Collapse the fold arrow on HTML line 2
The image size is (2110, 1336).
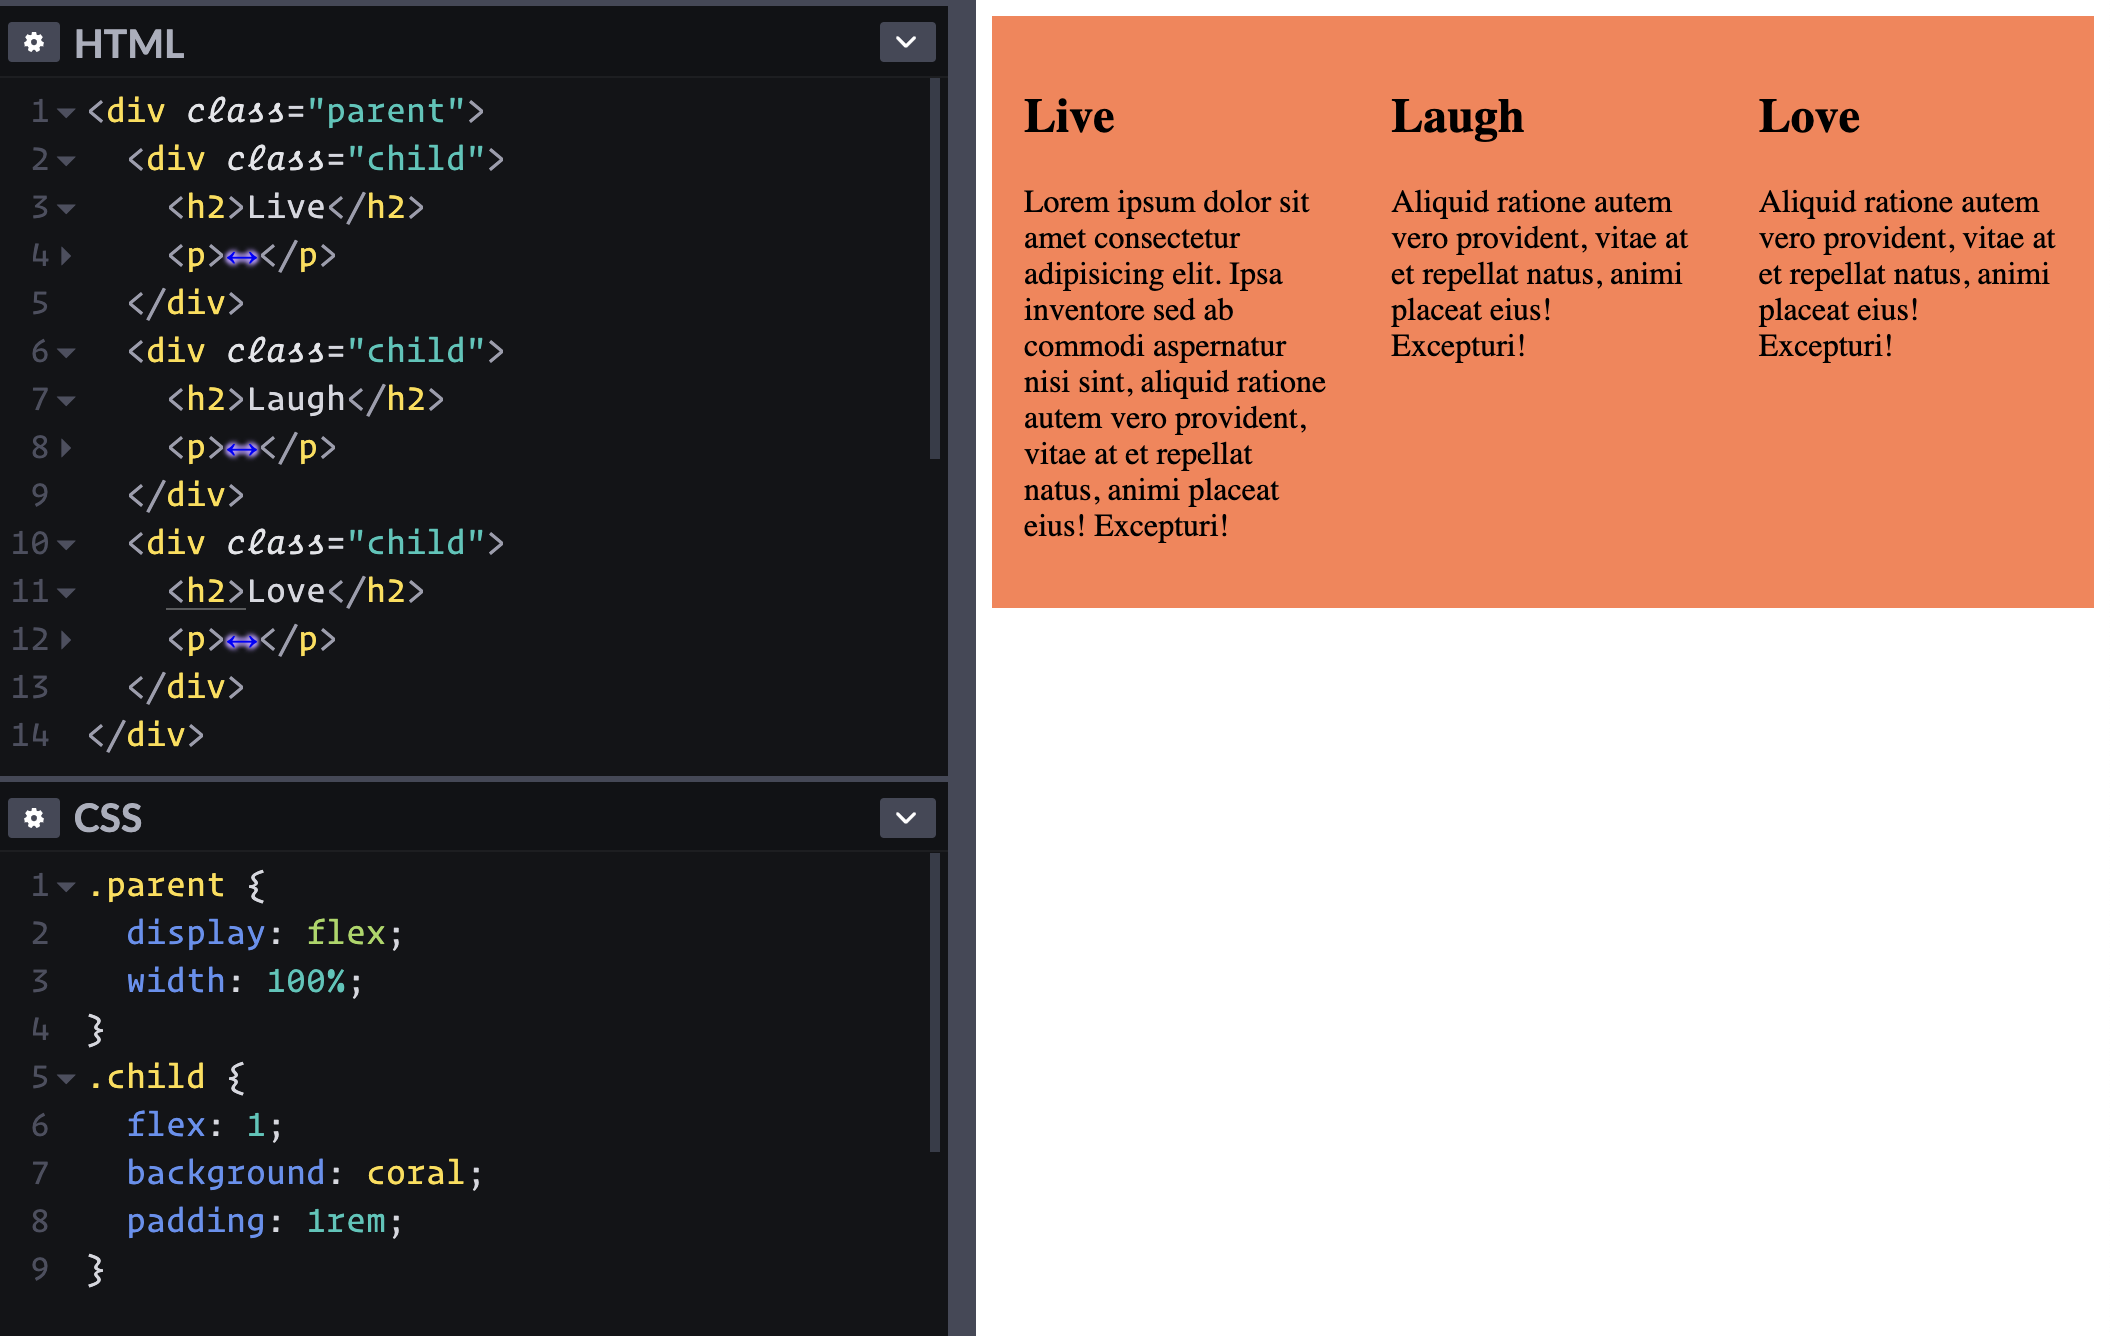point(66,160)
